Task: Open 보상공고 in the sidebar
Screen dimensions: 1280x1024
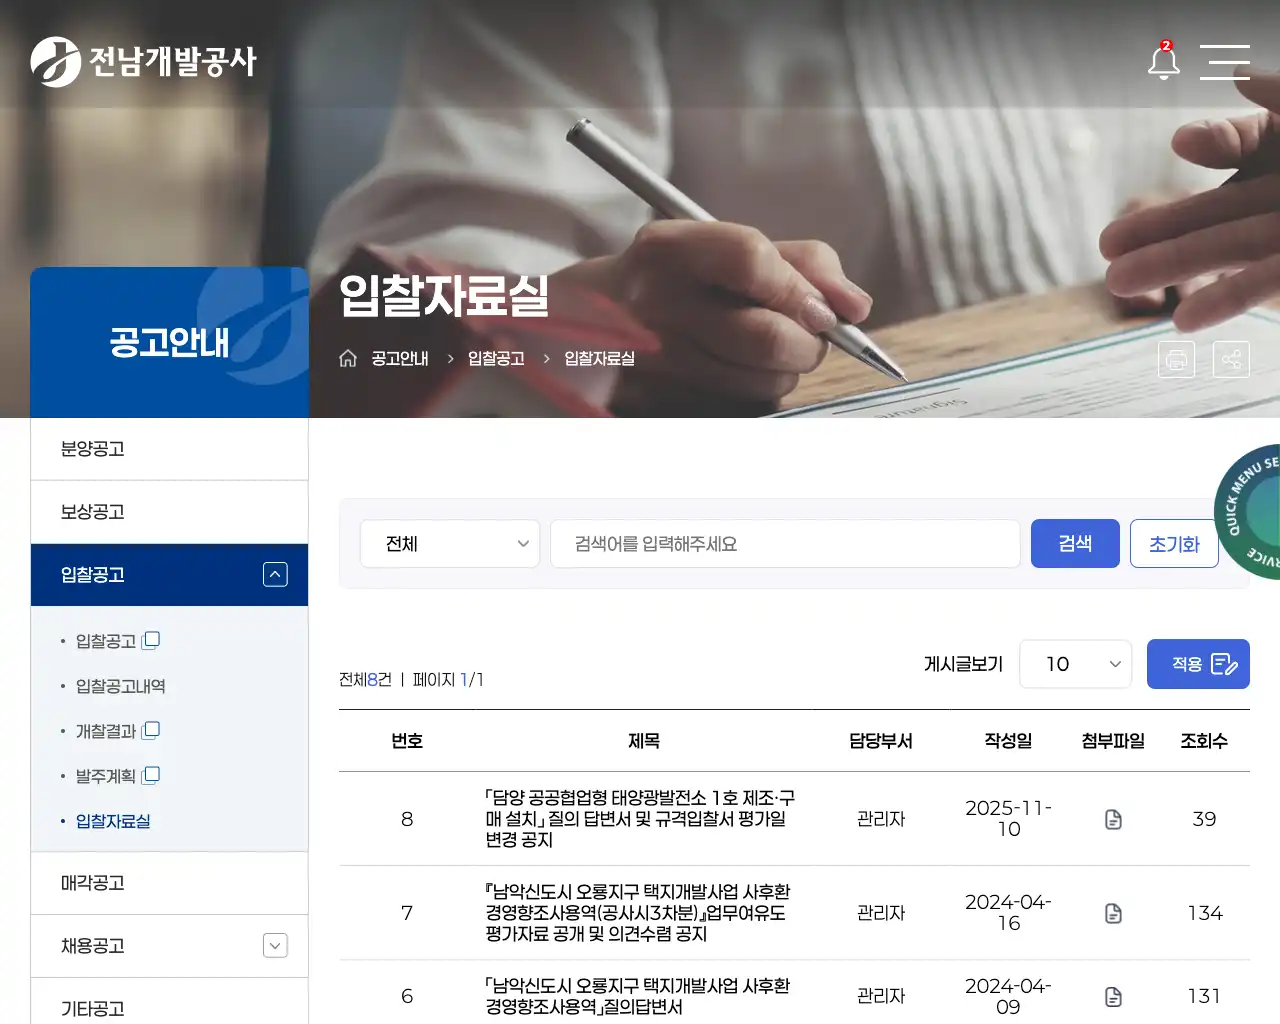Action: [x=169, y=512]
